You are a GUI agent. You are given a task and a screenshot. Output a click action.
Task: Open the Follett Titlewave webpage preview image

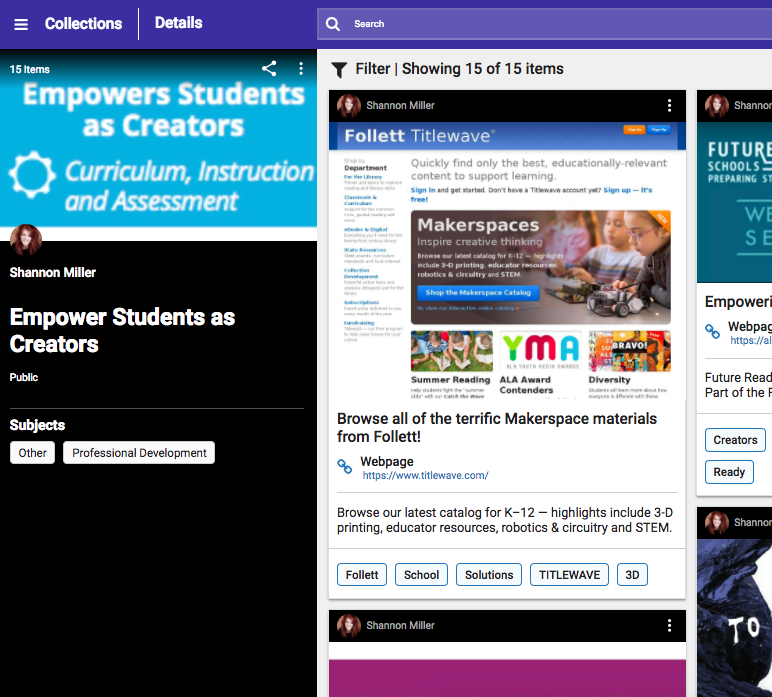point(507,260)
